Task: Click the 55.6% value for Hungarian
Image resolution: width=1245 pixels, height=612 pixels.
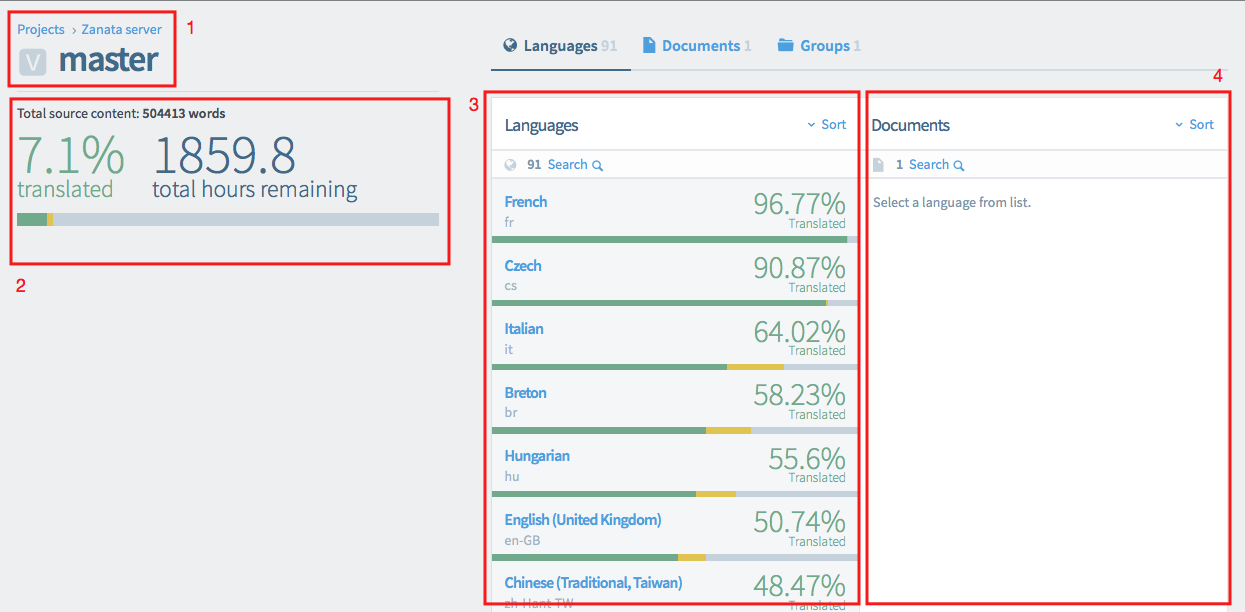Action: 807,458
